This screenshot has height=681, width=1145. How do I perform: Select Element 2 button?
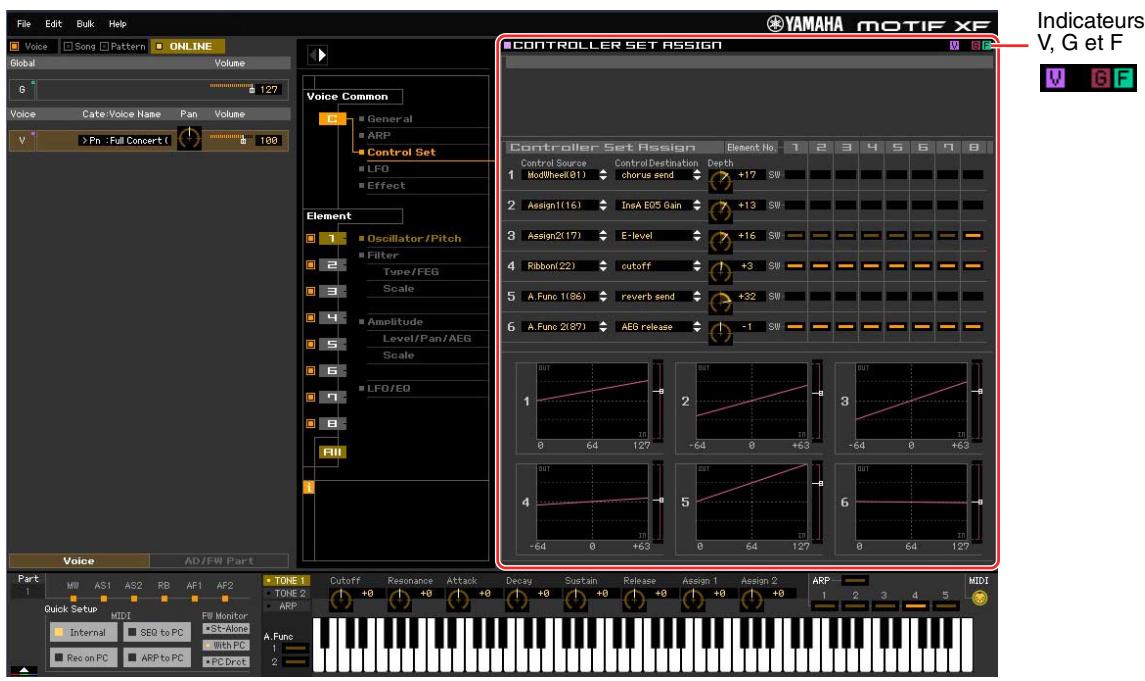point(332,265)
